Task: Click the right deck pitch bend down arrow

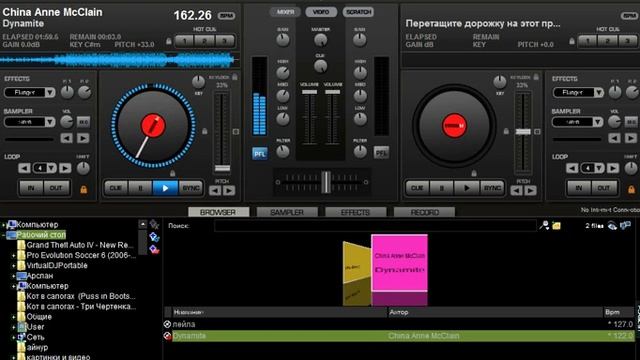Action: click(x=516, y=191)
